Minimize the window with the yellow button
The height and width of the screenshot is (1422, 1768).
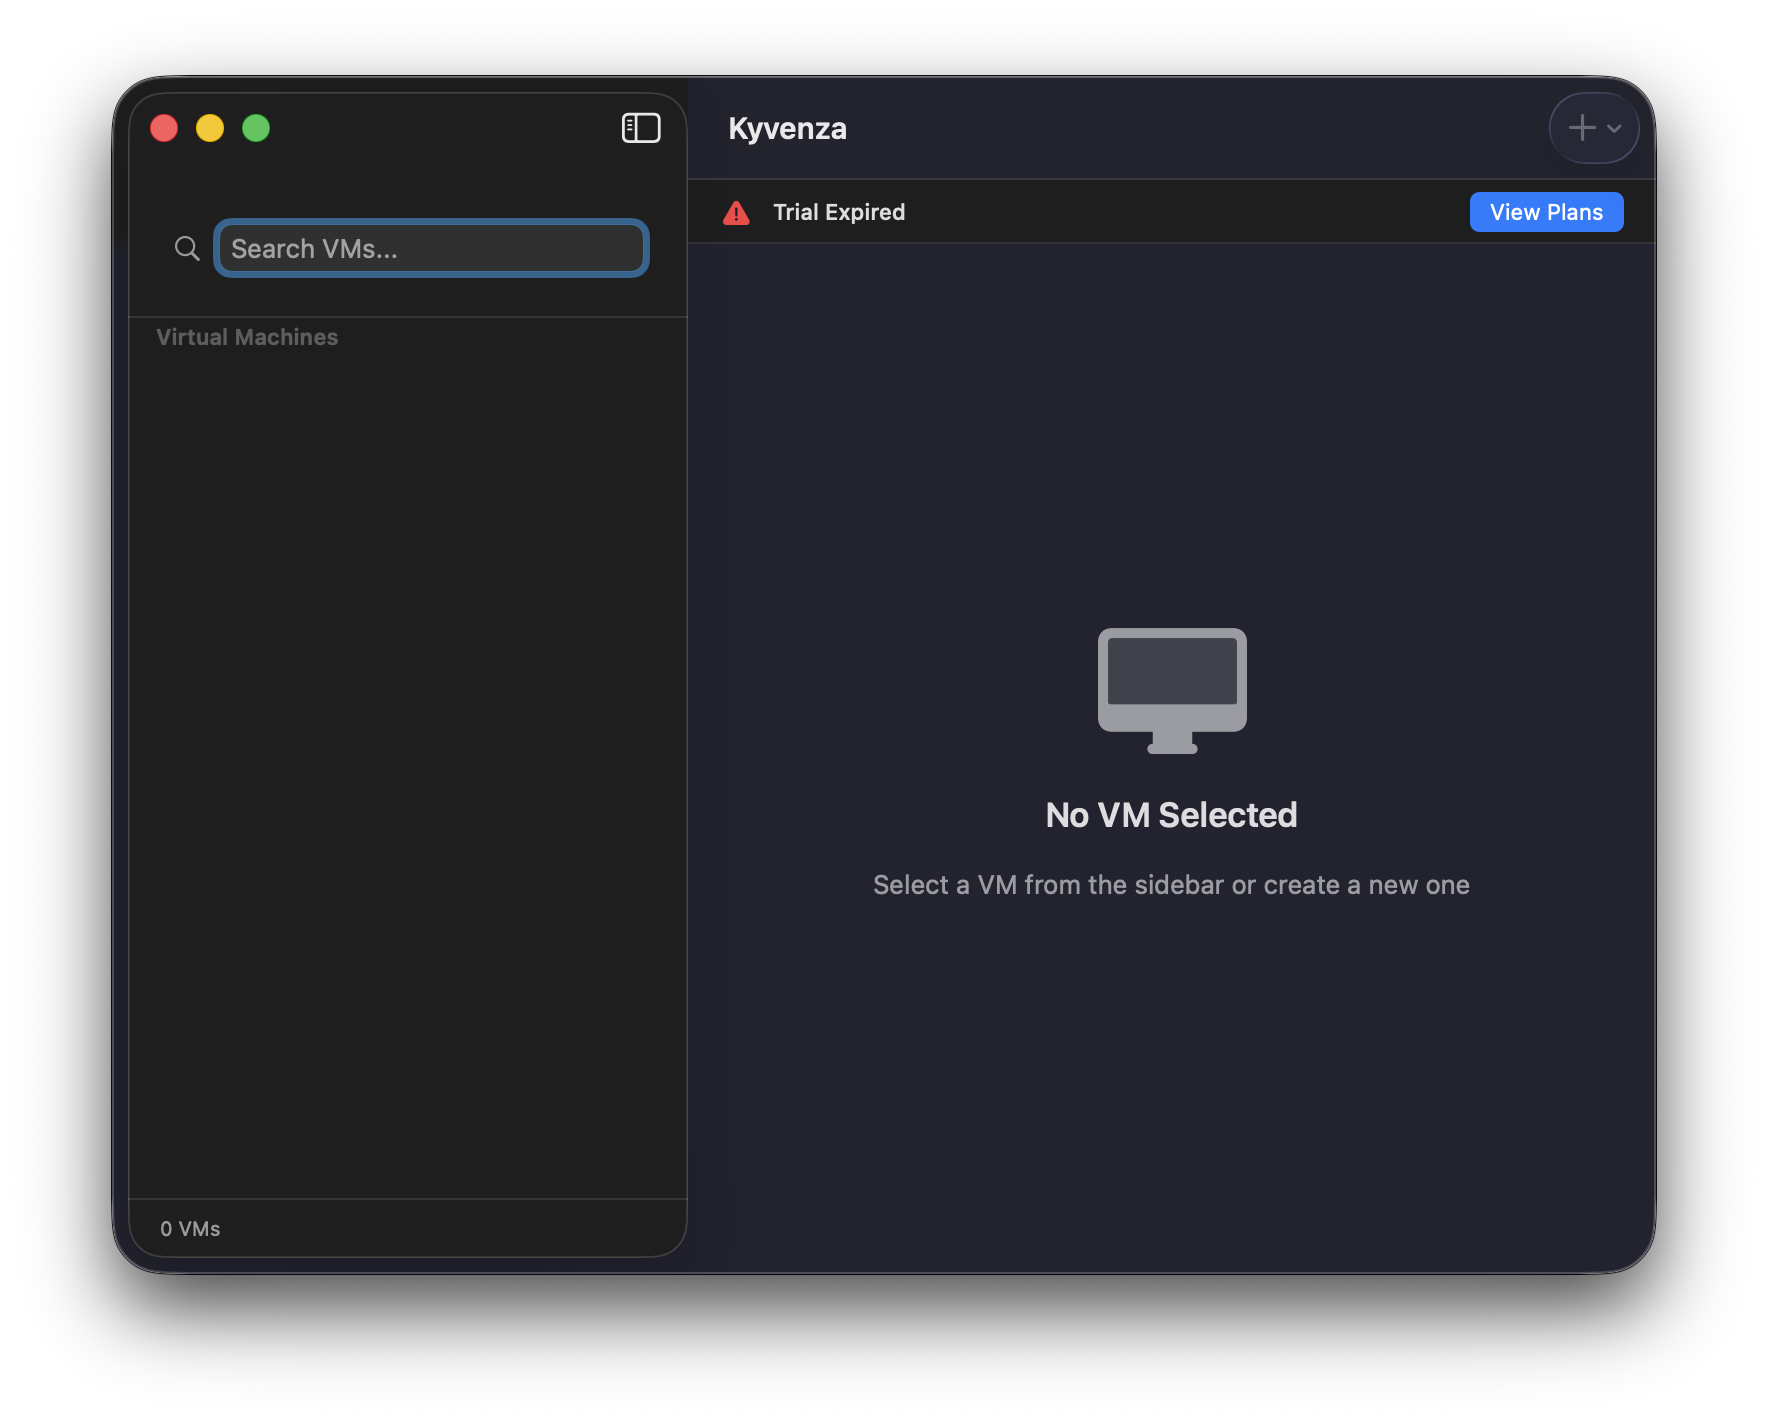210,128
